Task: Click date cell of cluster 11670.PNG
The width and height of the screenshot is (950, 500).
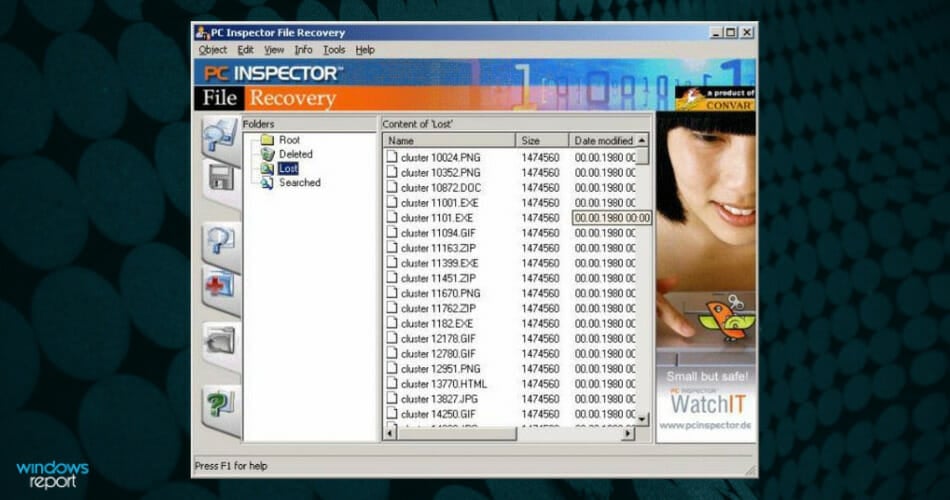Action: click(x=605, y=293)
